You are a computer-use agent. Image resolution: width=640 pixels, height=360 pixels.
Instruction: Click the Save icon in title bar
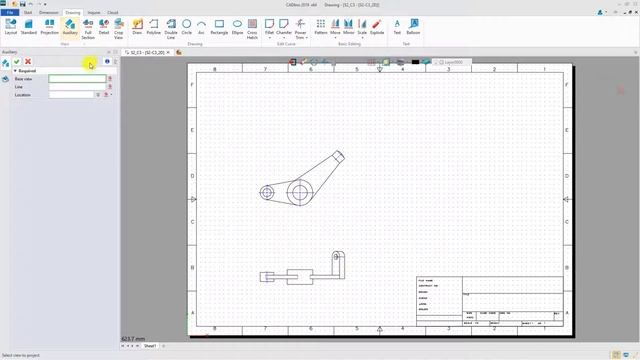click(x=22, y=4)
